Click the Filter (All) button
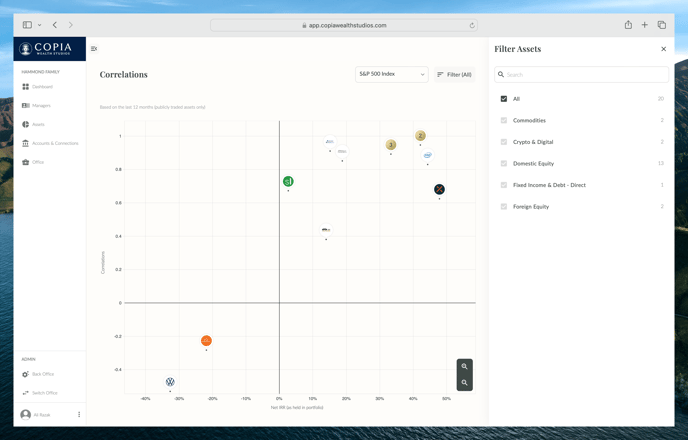This screenshot has width=688, height=440. [454, 74]
